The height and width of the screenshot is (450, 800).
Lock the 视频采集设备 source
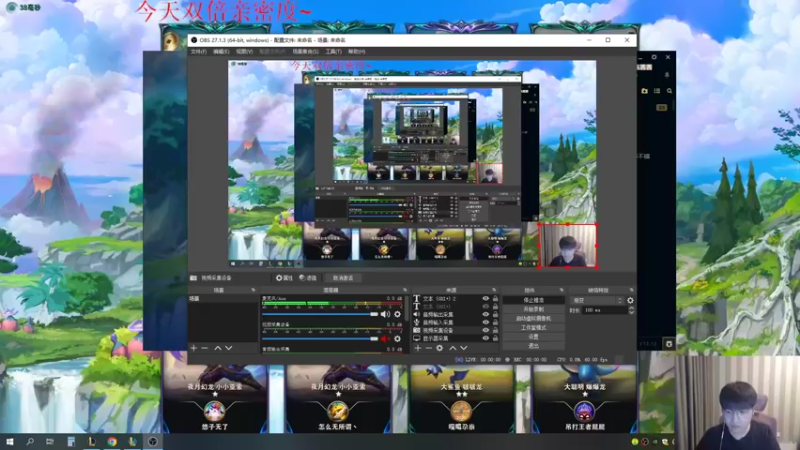[495, 330]
